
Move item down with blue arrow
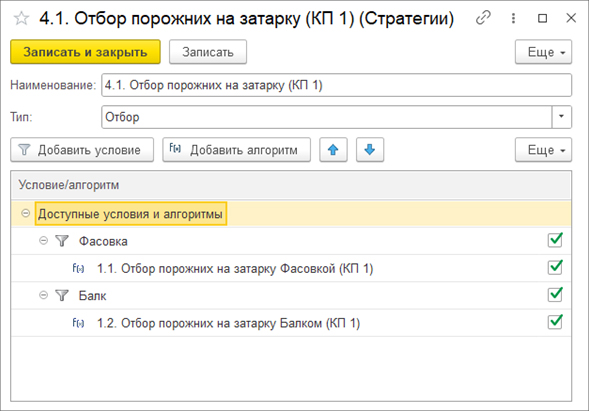tap(370, 150)
